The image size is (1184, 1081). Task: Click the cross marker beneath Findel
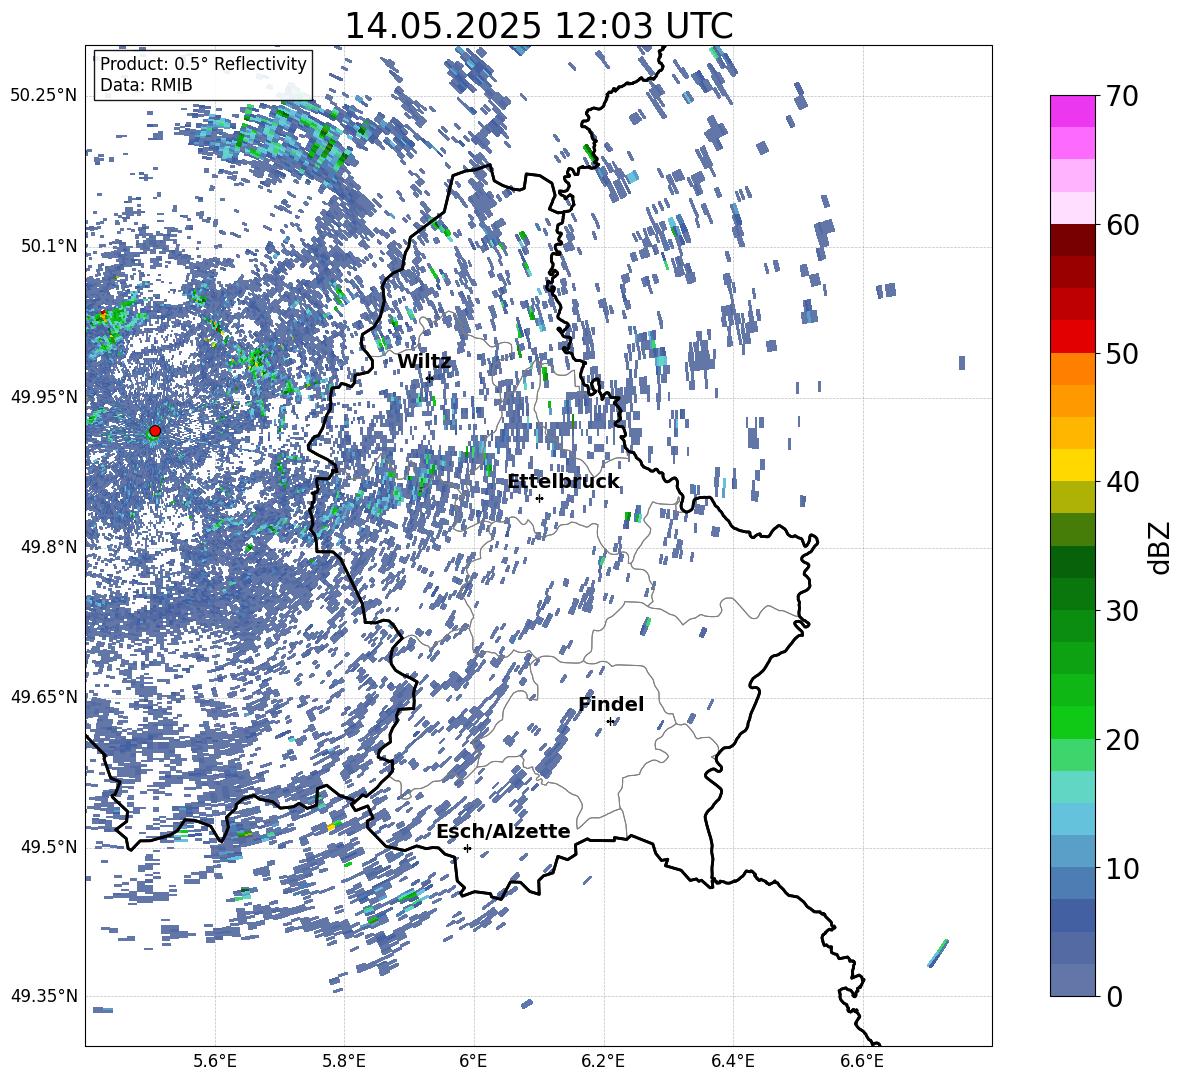(x=611, y=722)
